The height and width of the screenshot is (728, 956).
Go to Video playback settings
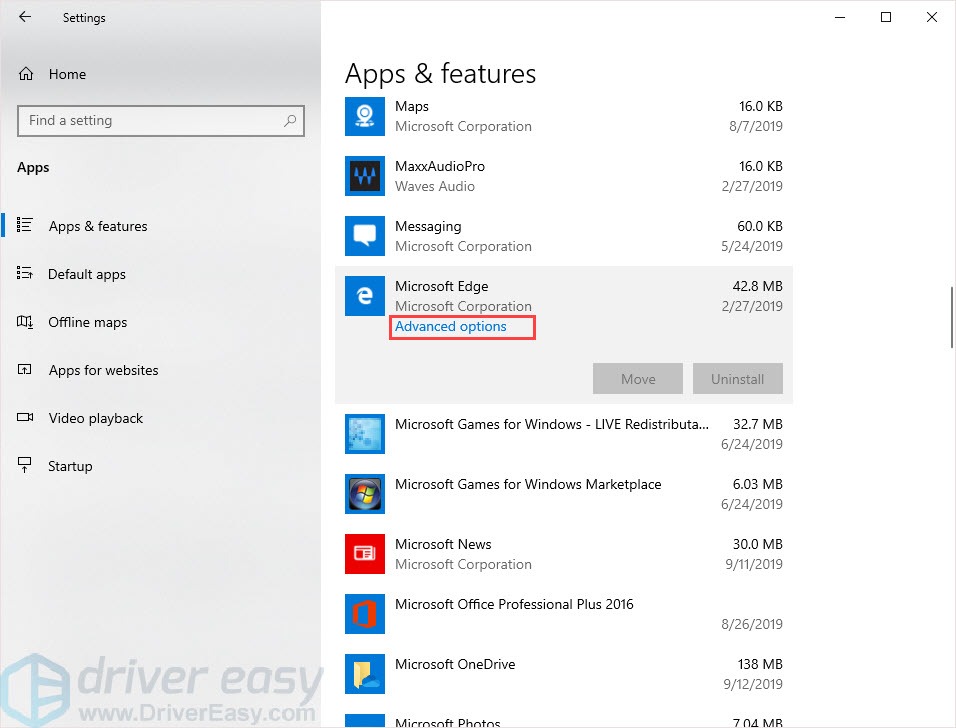[95, 418]
